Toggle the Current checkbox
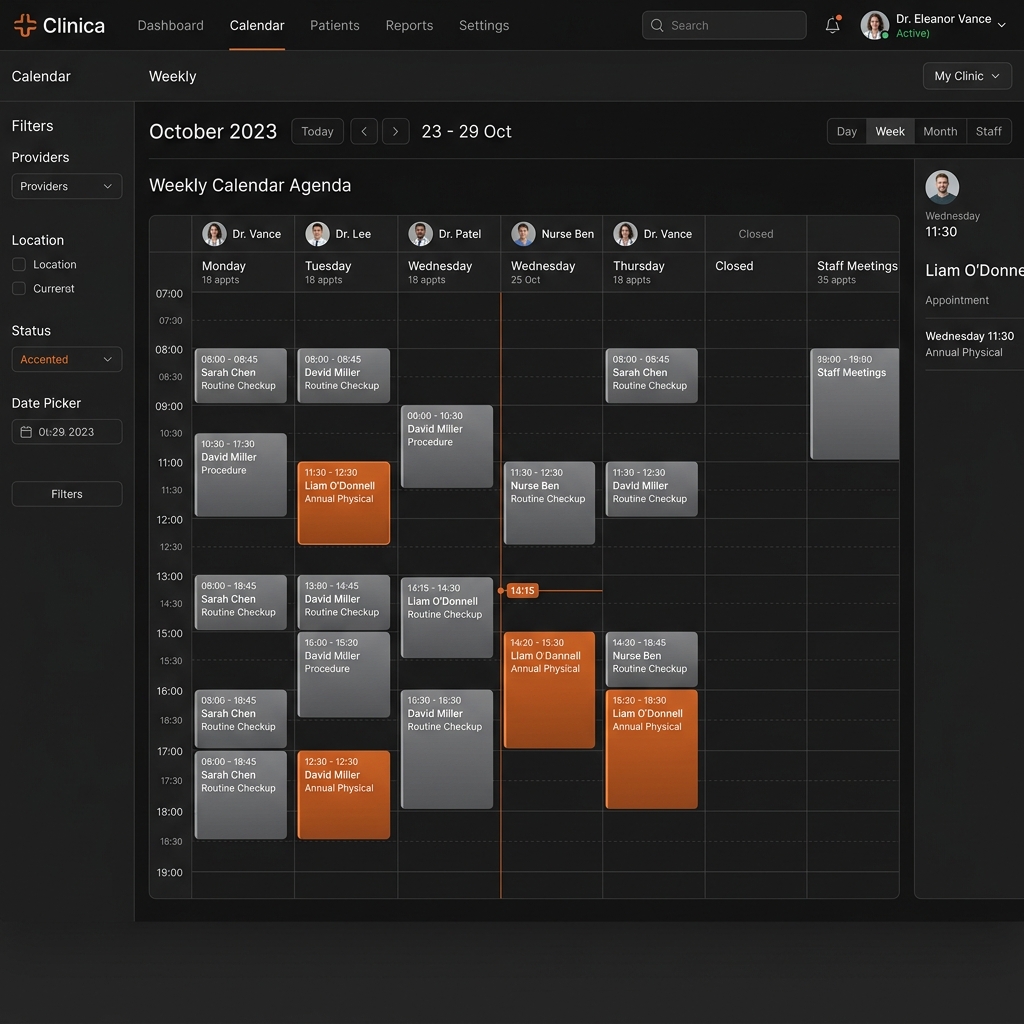The height and width of the screenshot is (1024, 1024). 19,288
